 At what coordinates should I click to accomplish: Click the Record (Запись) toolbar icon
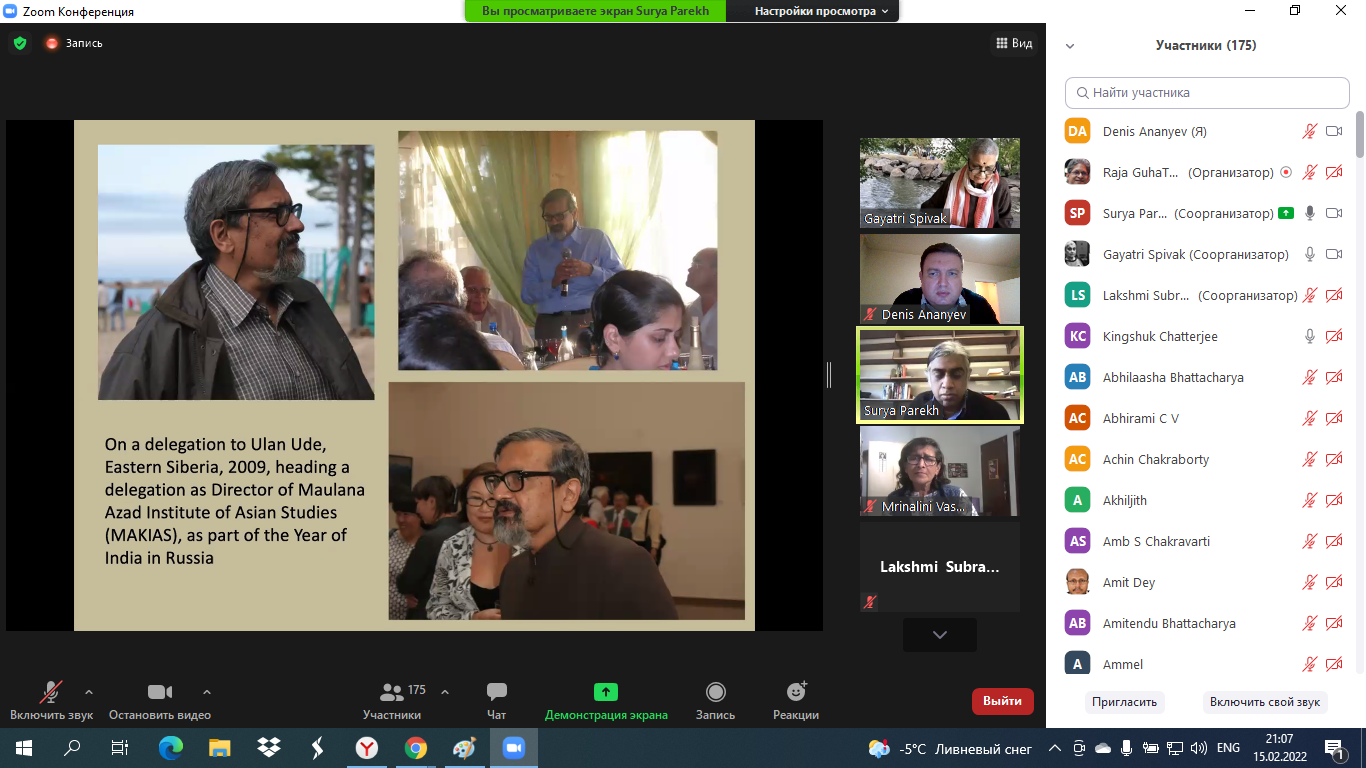715,692
